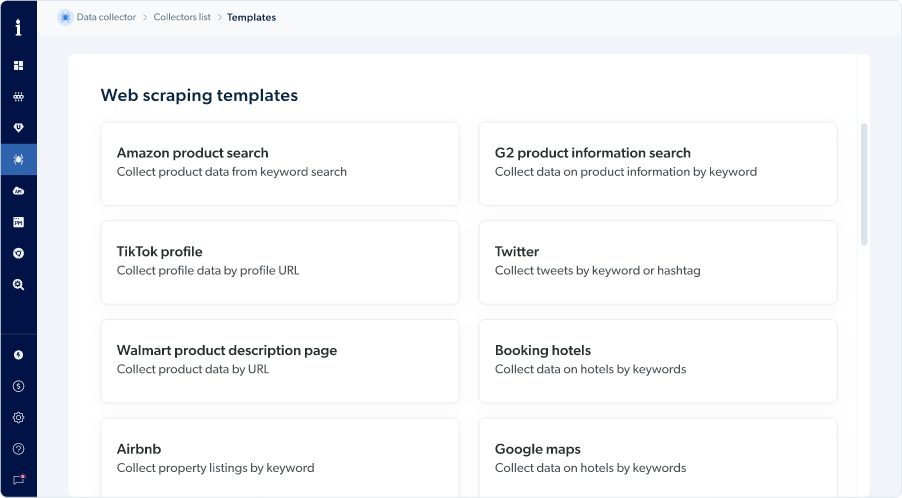Open the cloud icon in the sidebar
The height and width of the screenshot is (498, 902).
pos(18,191)
